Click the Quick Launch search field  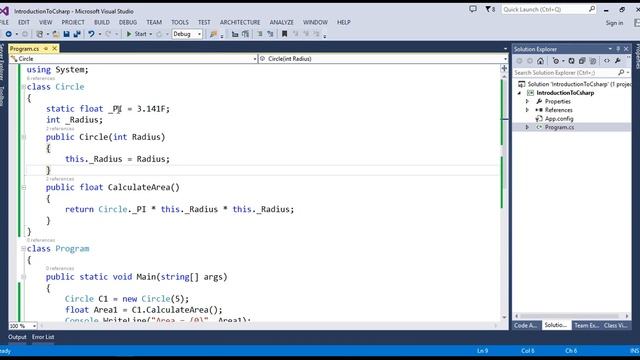pos(549,9)
